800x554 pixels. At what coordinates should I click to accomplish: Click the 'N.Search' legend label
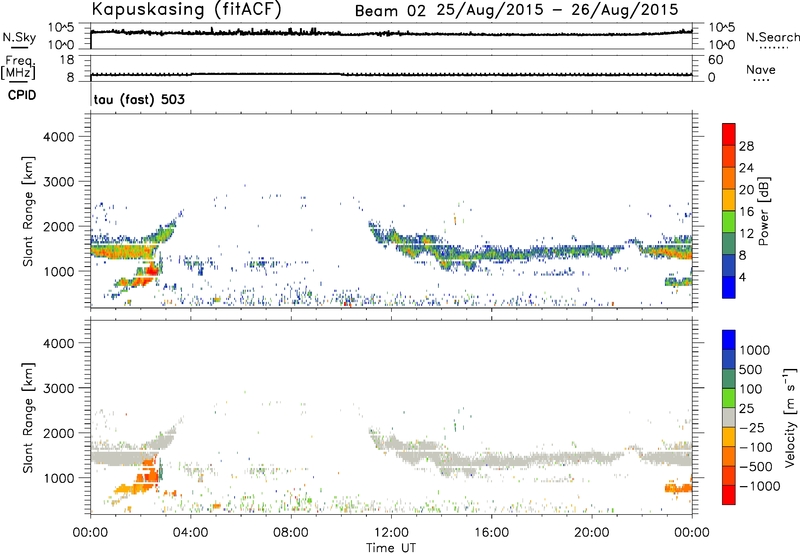click(x=772, y=37)
